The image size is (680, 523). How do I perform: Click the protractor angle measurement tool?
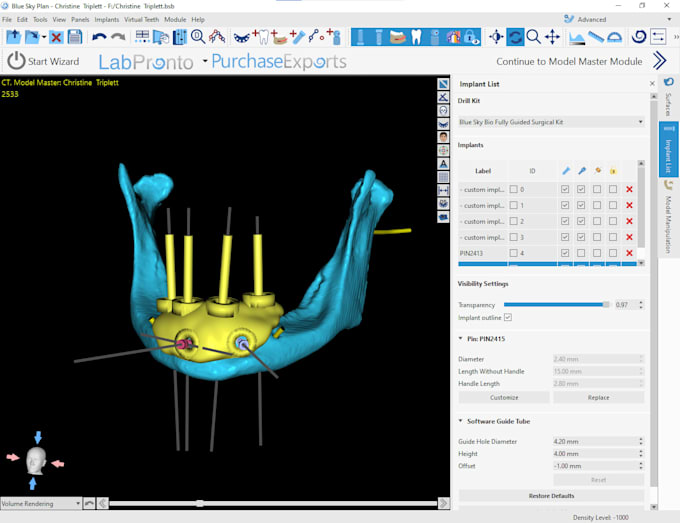tap(615, 37)
